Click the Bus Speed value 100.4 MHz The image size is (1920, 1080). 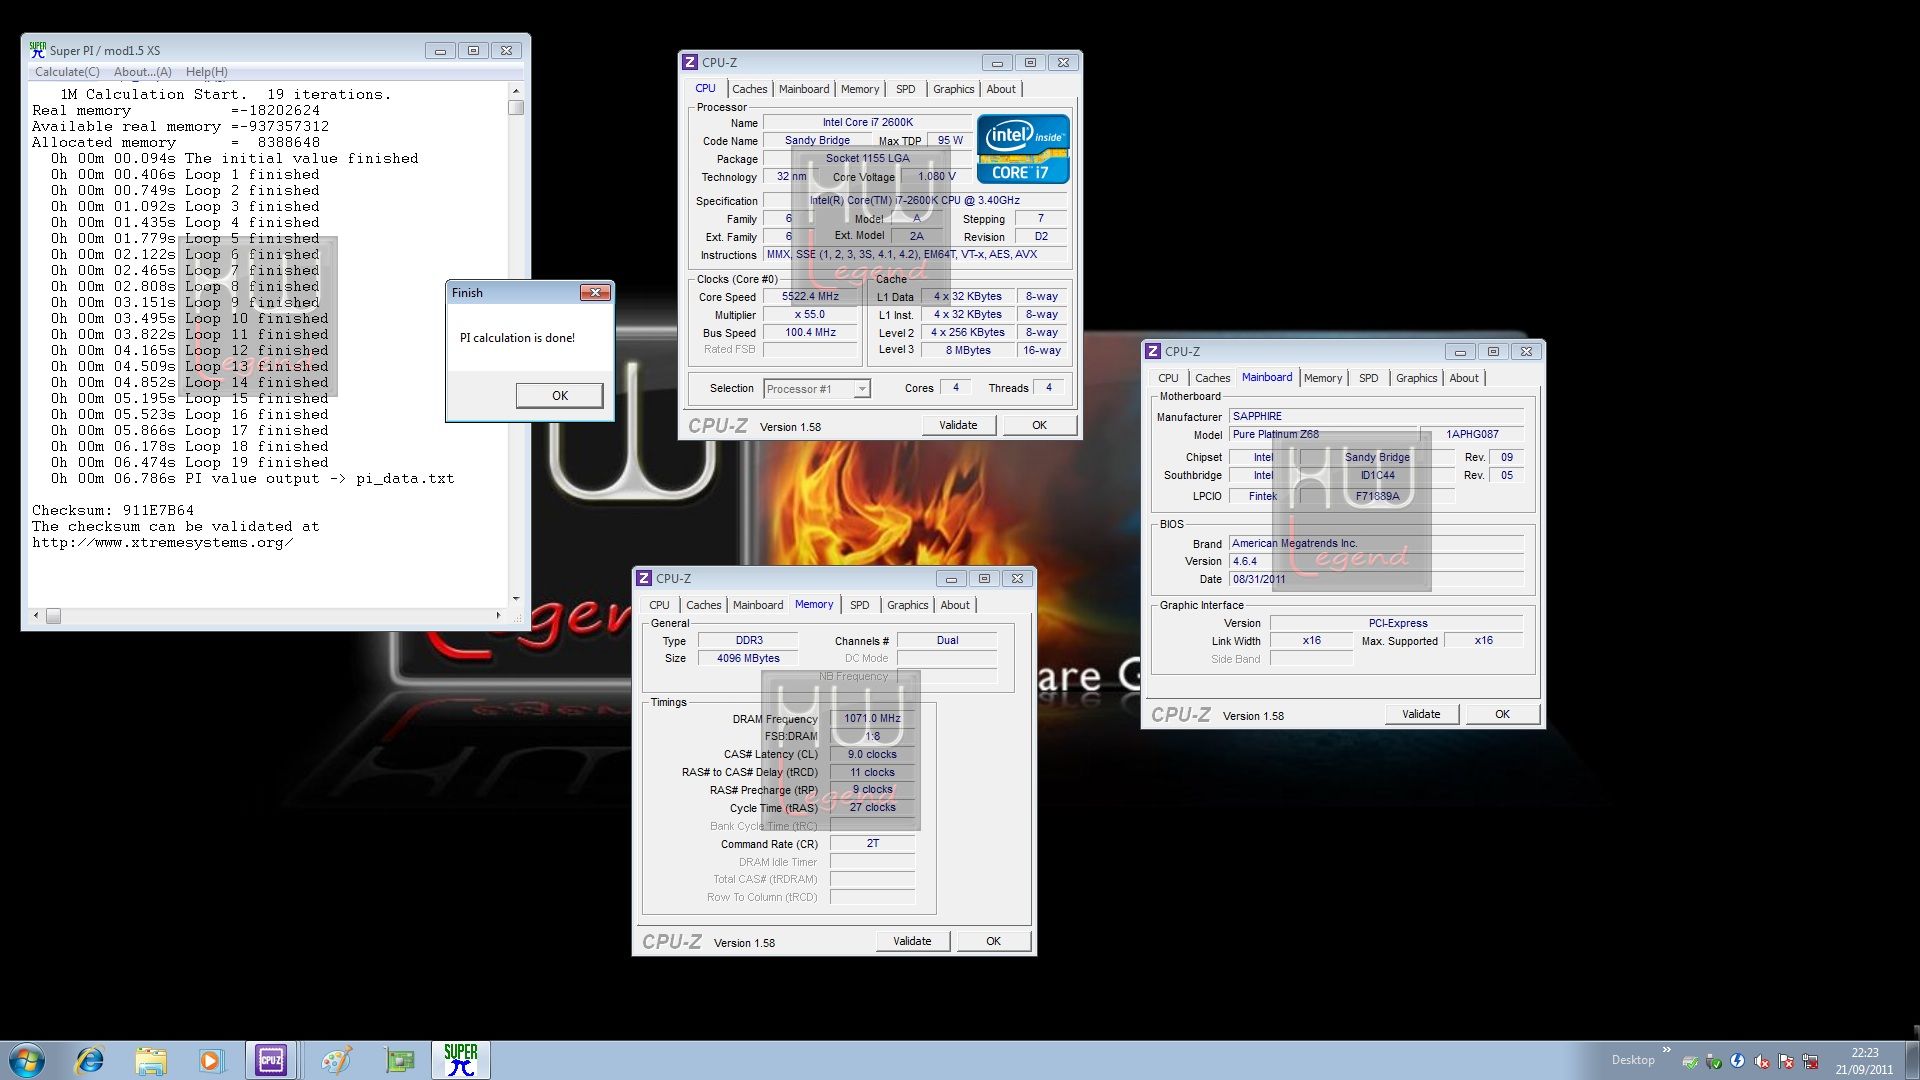810,332
